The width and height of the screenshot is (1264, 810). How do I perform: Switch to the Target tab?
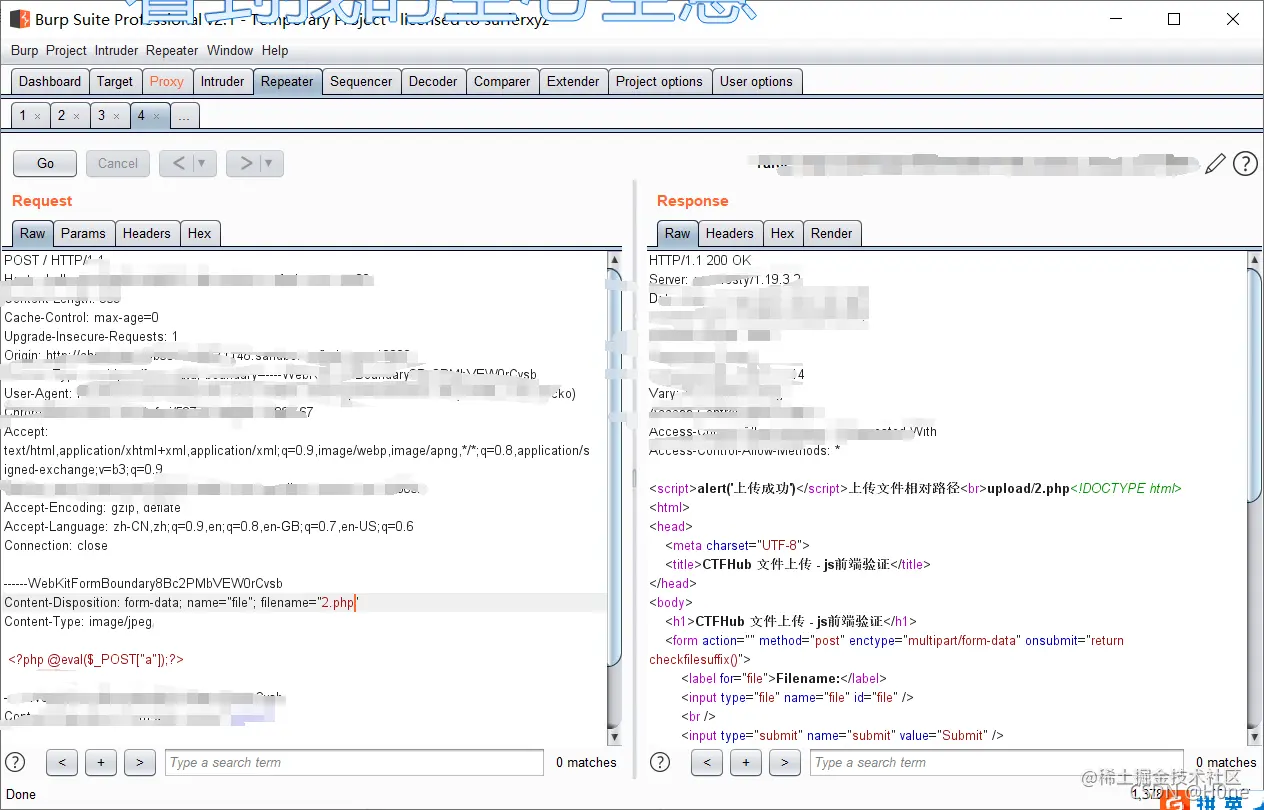115,82
